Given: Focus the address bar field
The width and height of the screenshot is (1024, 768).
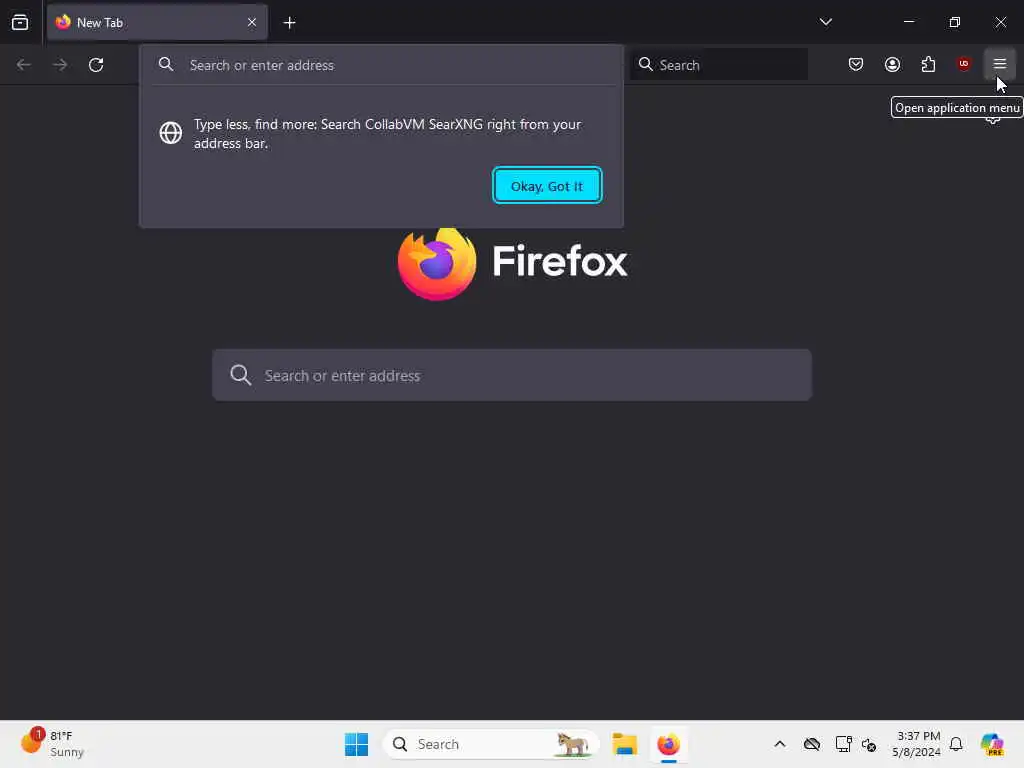Looking at the screenshot, I should (381, 65).
